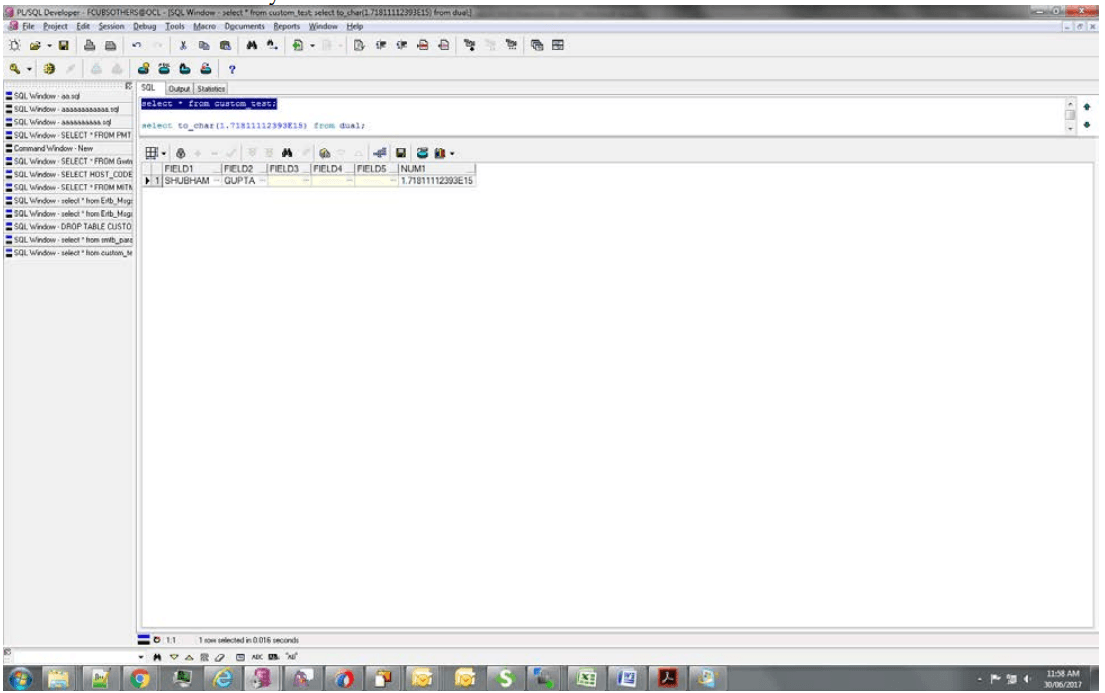Viewport: 1105px width, 693px height.
Task: Expand the chart icon dropdown arrow
Action: point(452,153)
